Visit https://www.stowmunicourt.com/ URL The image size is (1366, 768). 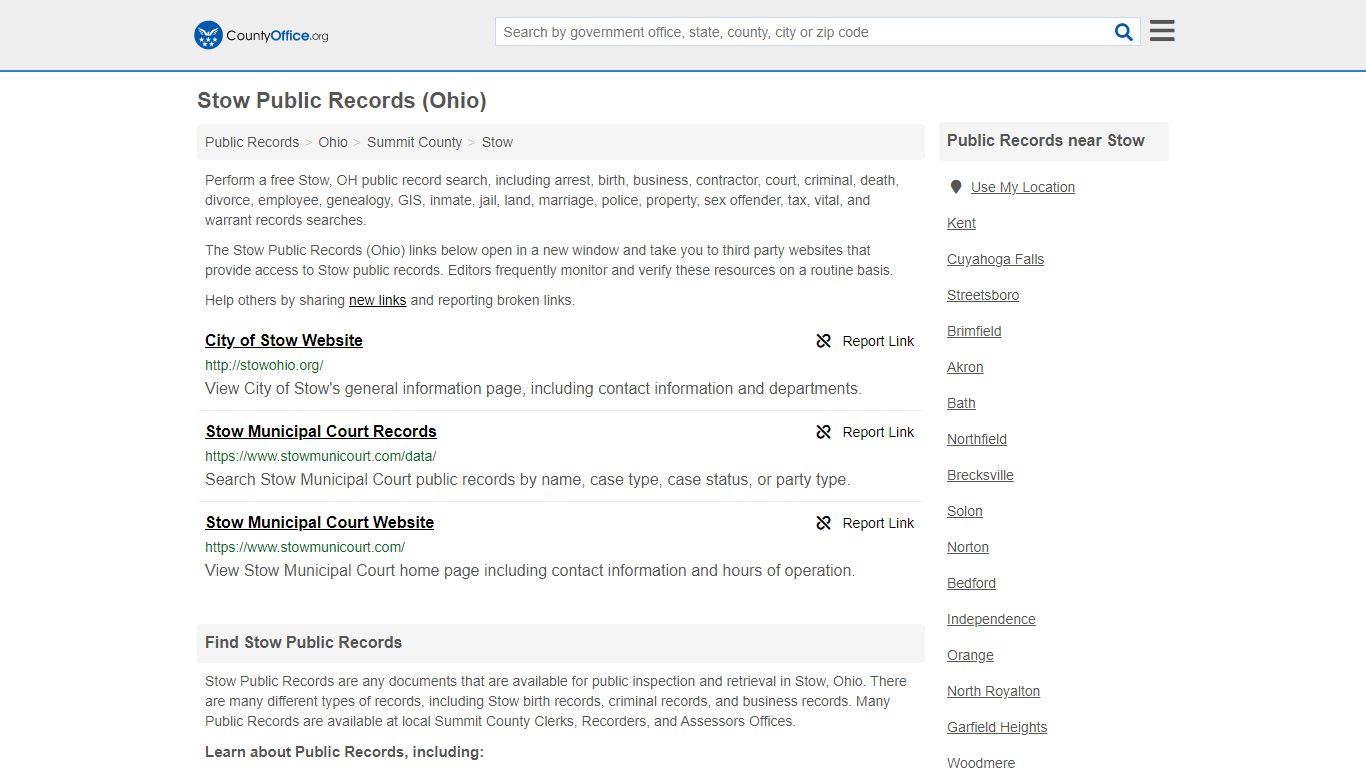point(305,547)
